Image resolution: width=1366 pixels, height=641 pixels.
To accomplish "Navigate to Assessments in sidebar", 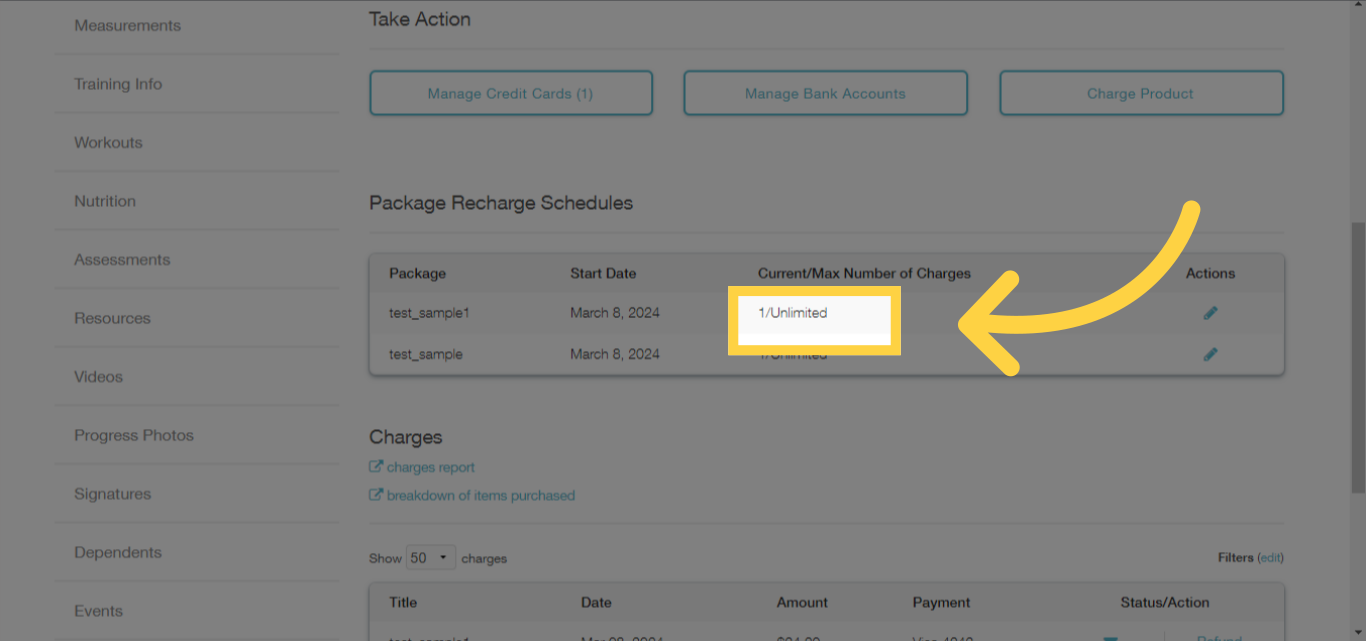I will point(122,260).
